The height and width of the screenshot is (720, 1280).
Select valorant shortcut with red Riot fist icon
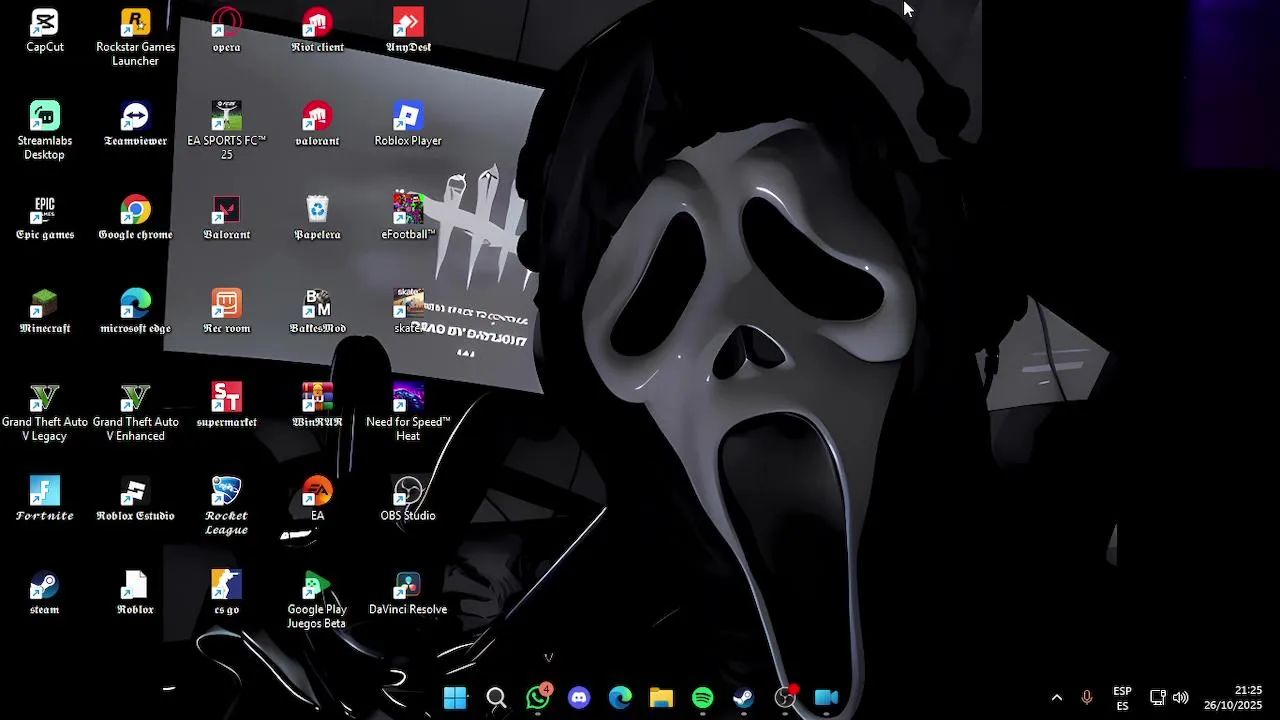[x=317, y=125]
